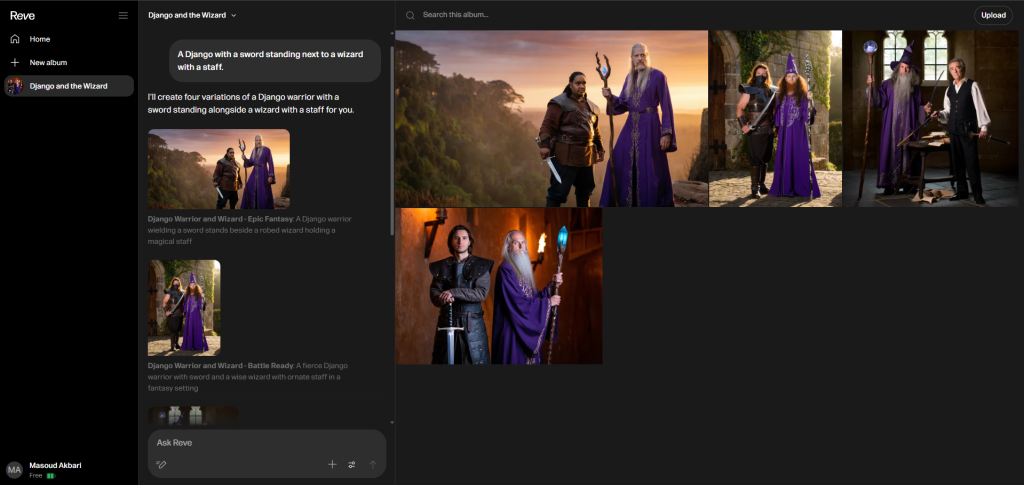Image resolution: width=1024 pixels, height=485 pixels.
Task: Click the send arrow icon
Action: [x=373, y=464]
